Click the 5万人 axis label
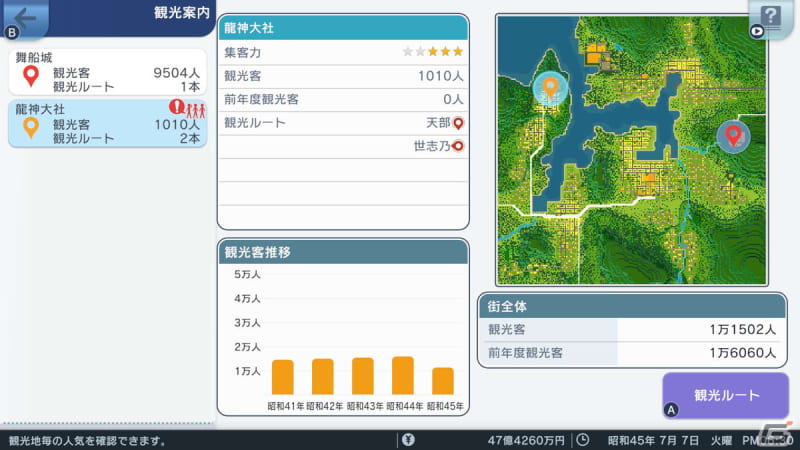Viewport: 800px width, 450px height. 247,274
